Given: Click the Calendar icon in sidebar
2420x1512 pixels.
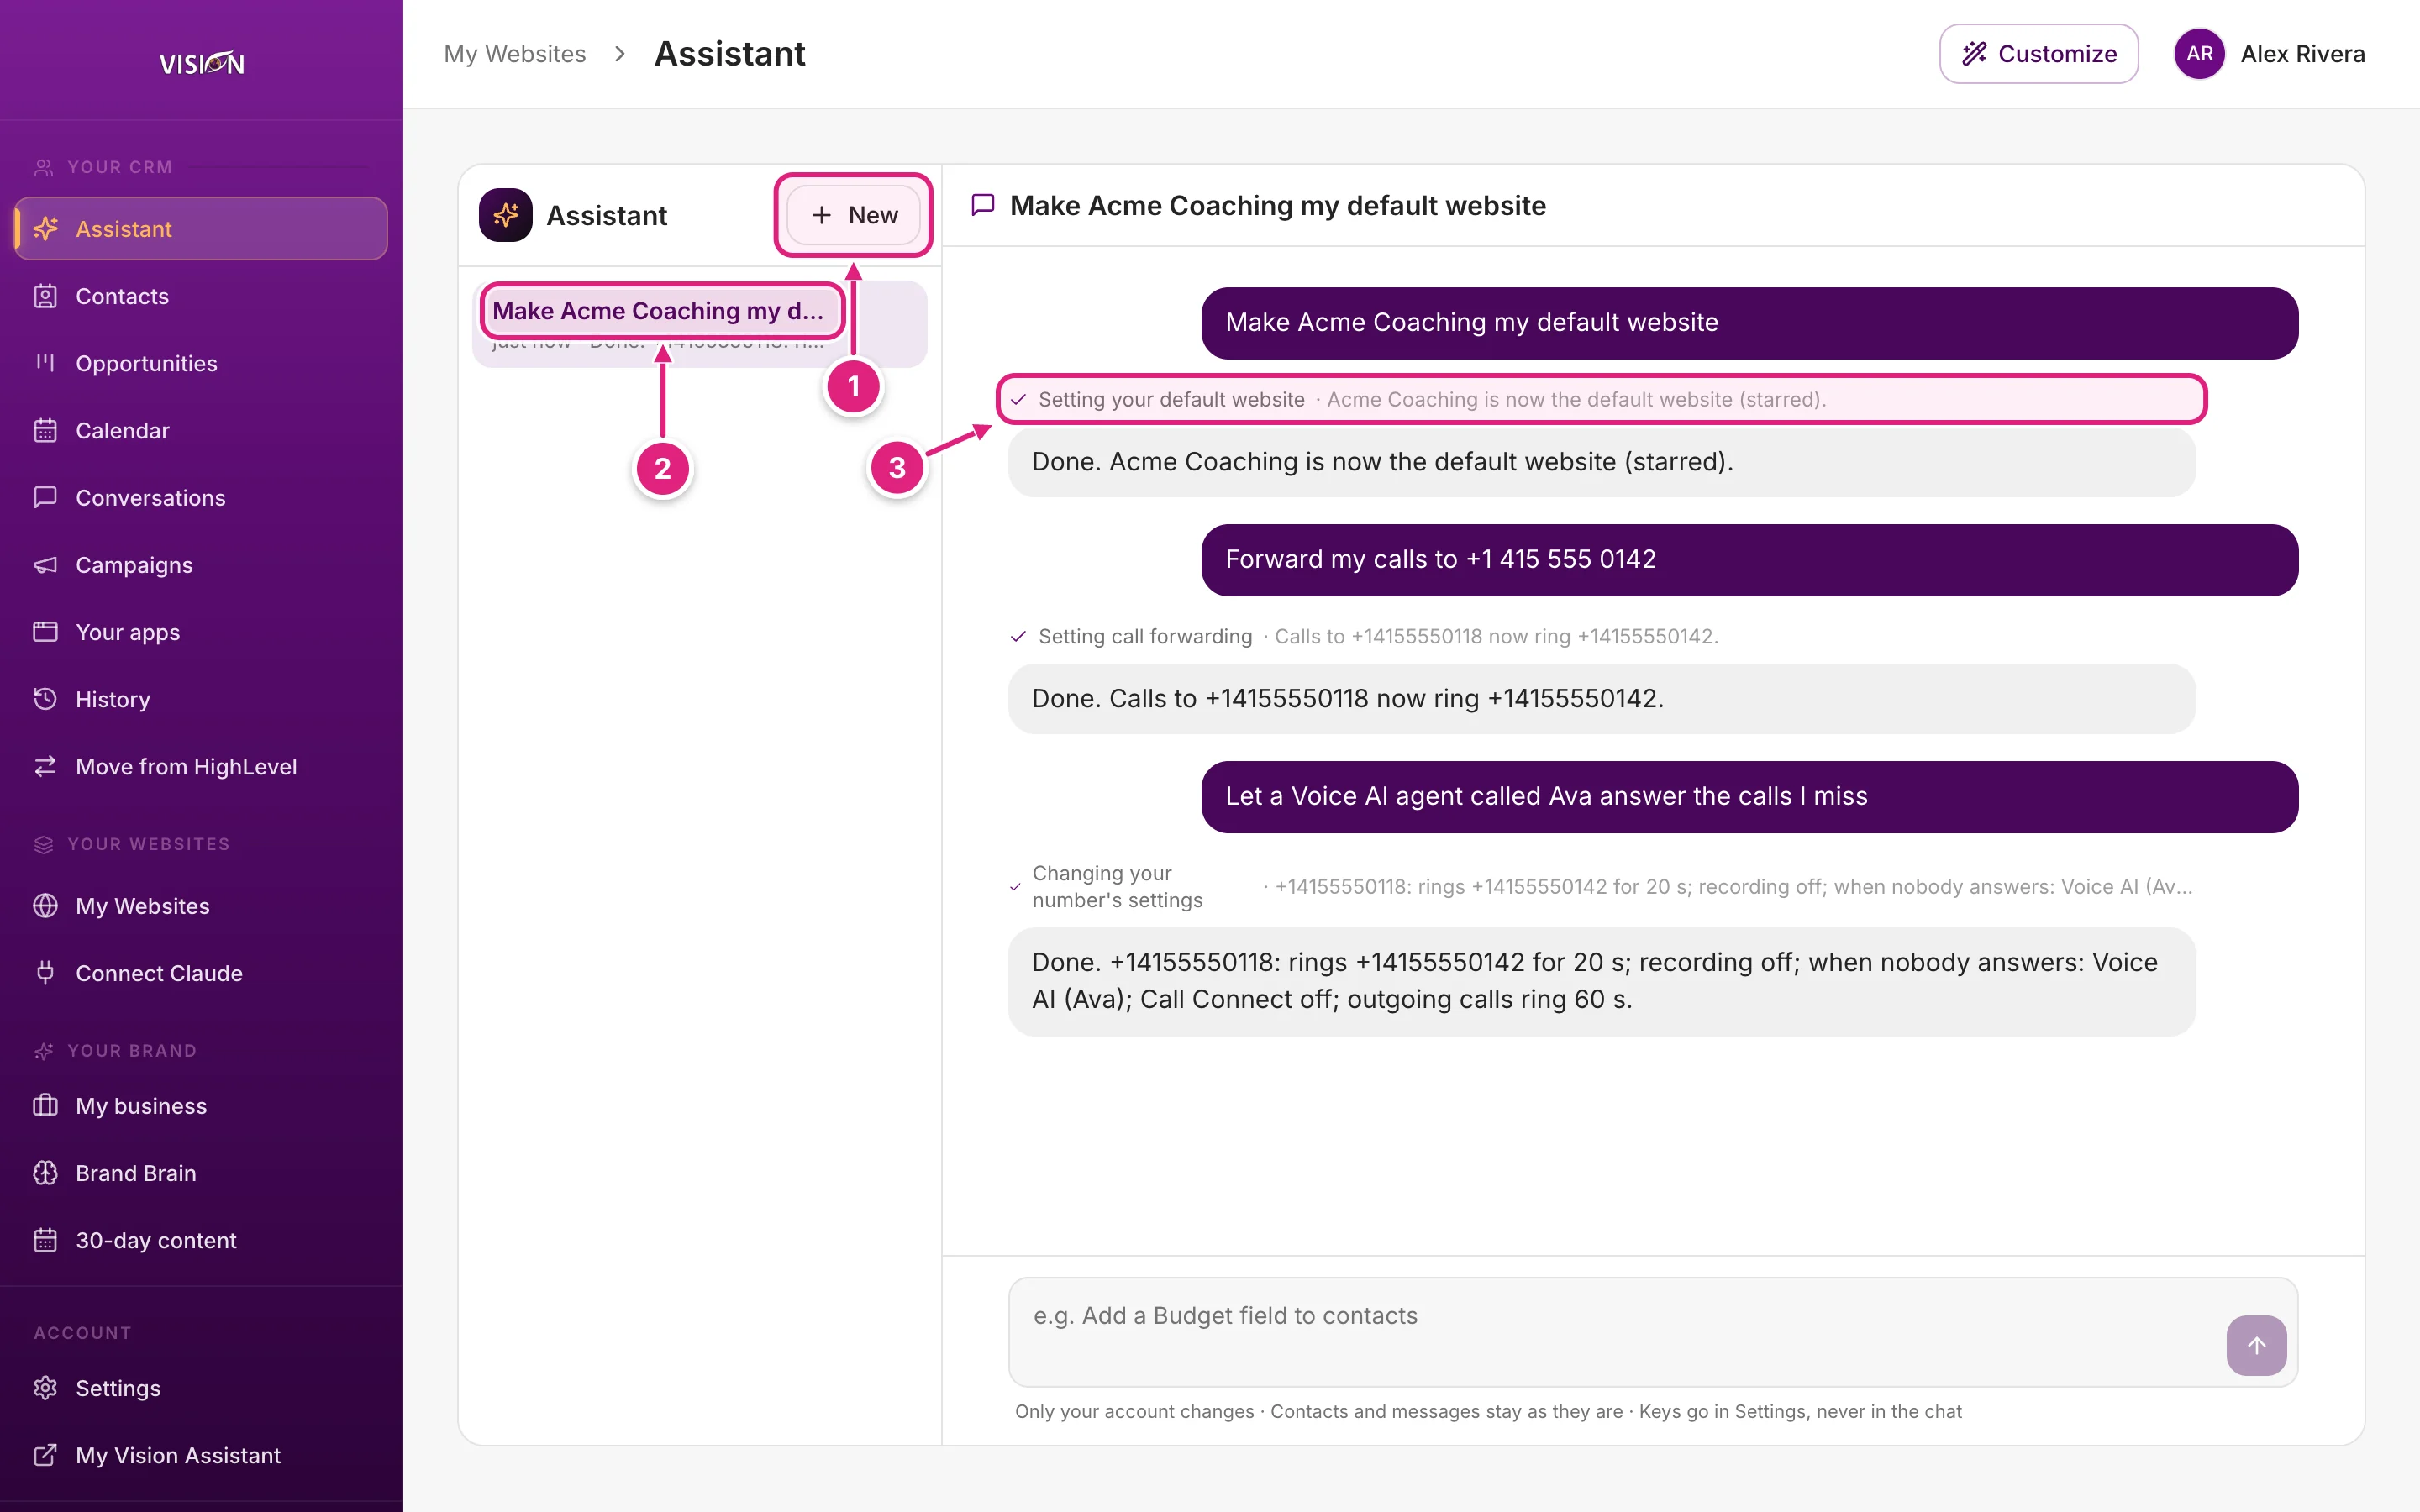Looking at the screenshot, I should pos(45,430).
